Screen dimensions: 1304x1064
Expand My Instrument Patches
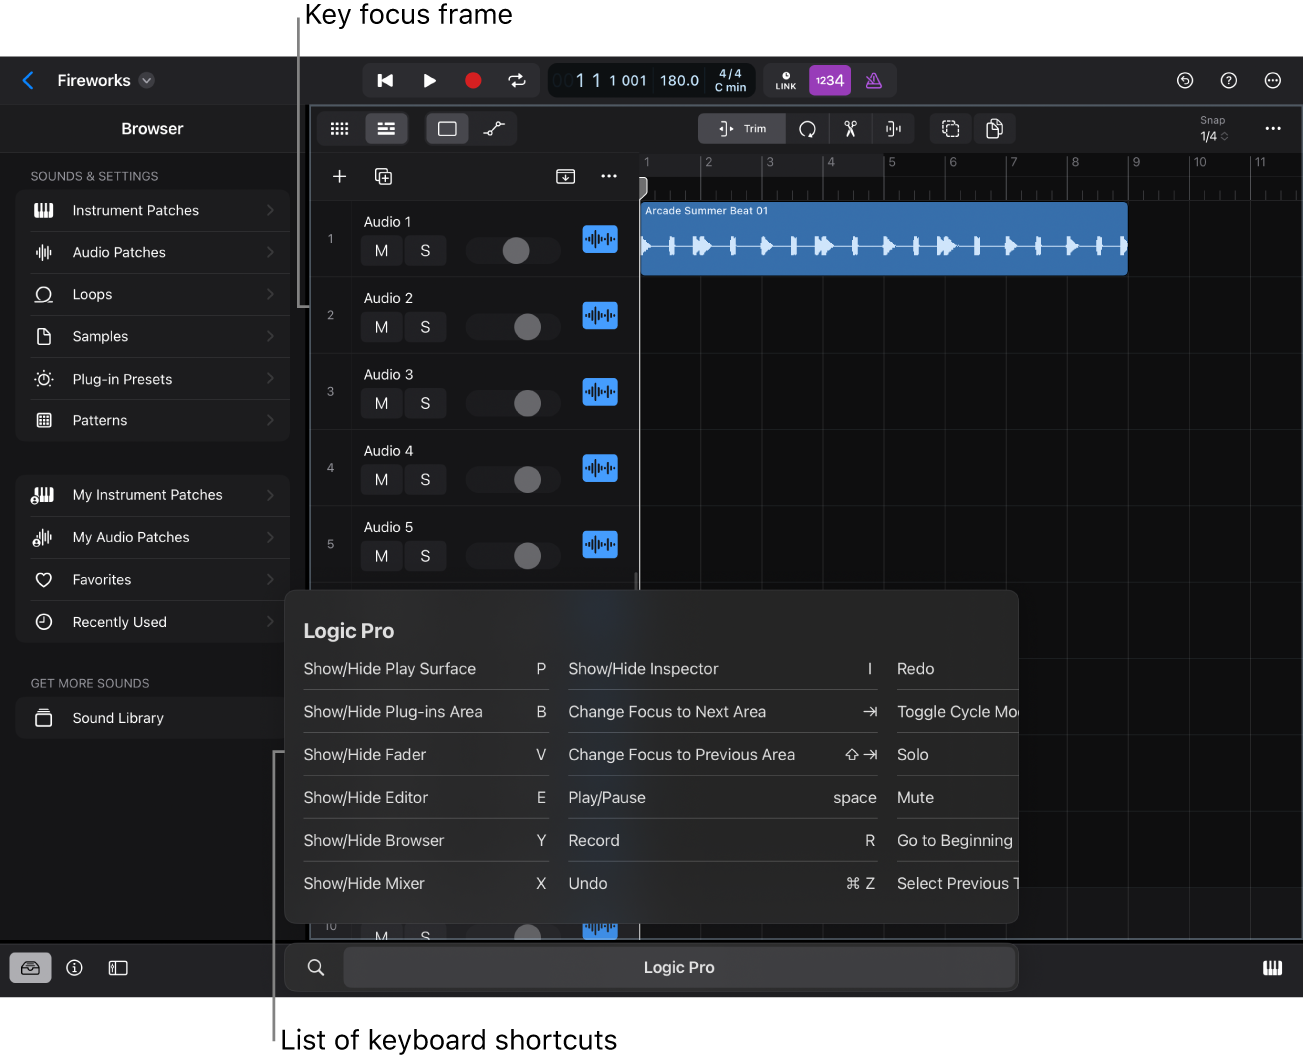[153, 495]
